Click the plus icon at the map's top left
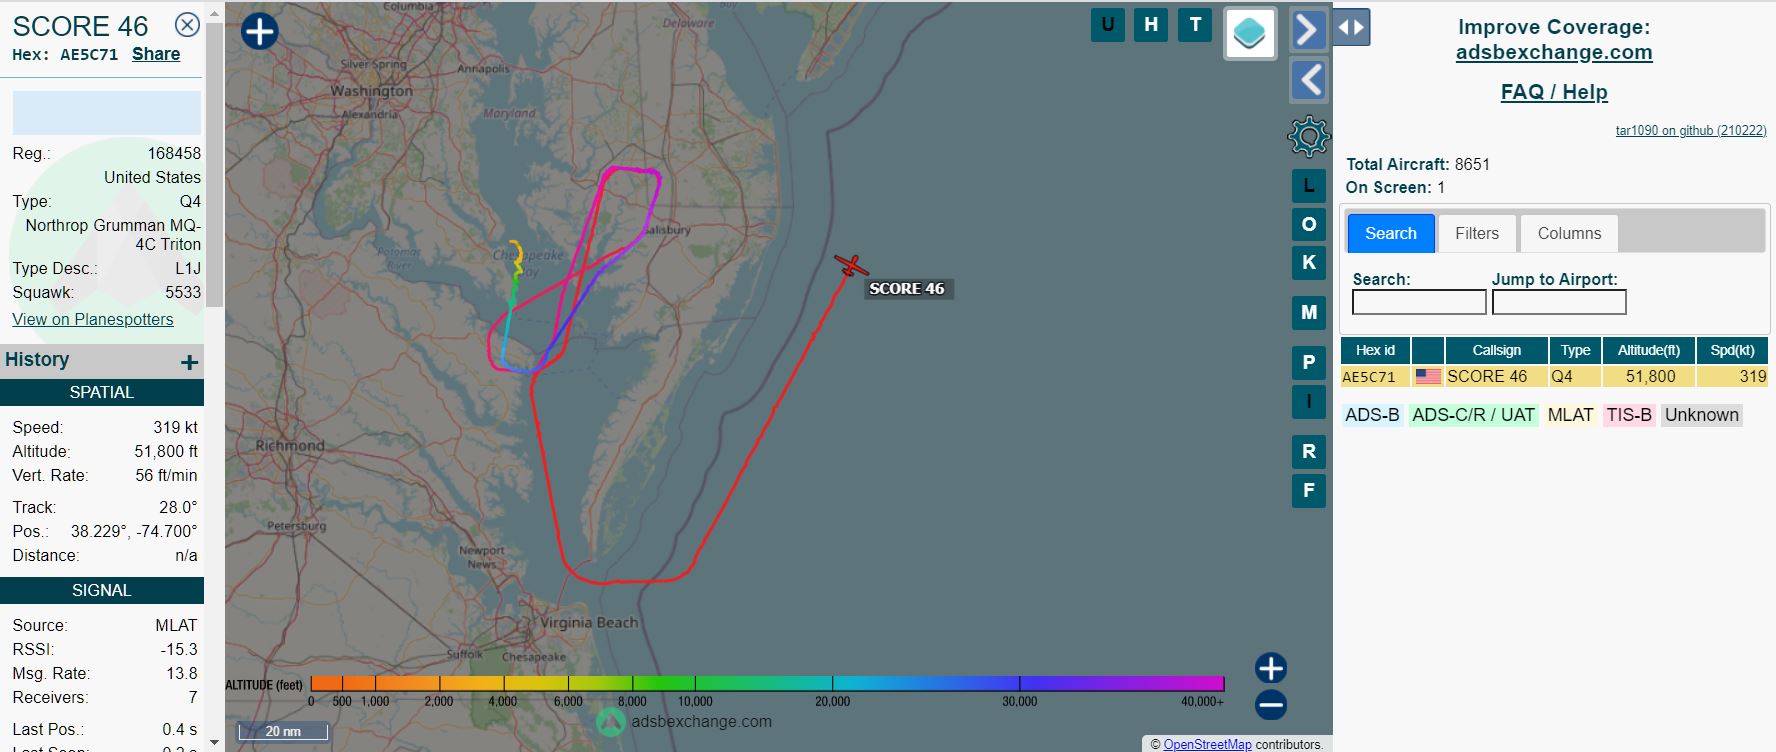 (x=260, y=31)
